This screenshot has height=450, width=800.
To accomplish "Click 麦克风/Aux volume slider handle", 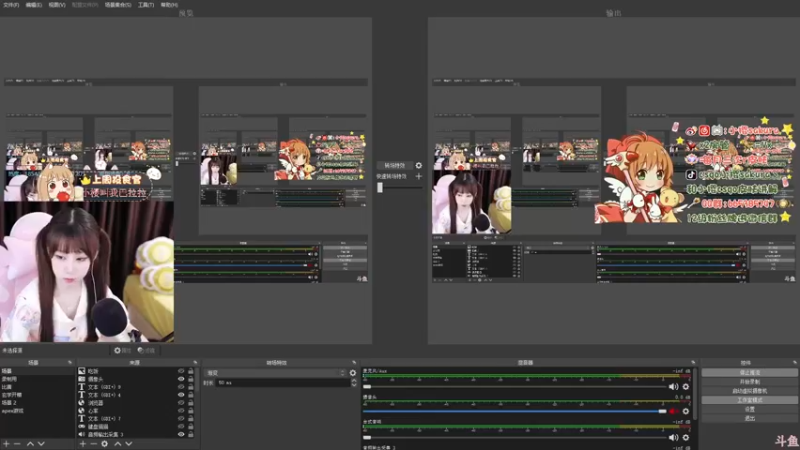I will 367,387.
